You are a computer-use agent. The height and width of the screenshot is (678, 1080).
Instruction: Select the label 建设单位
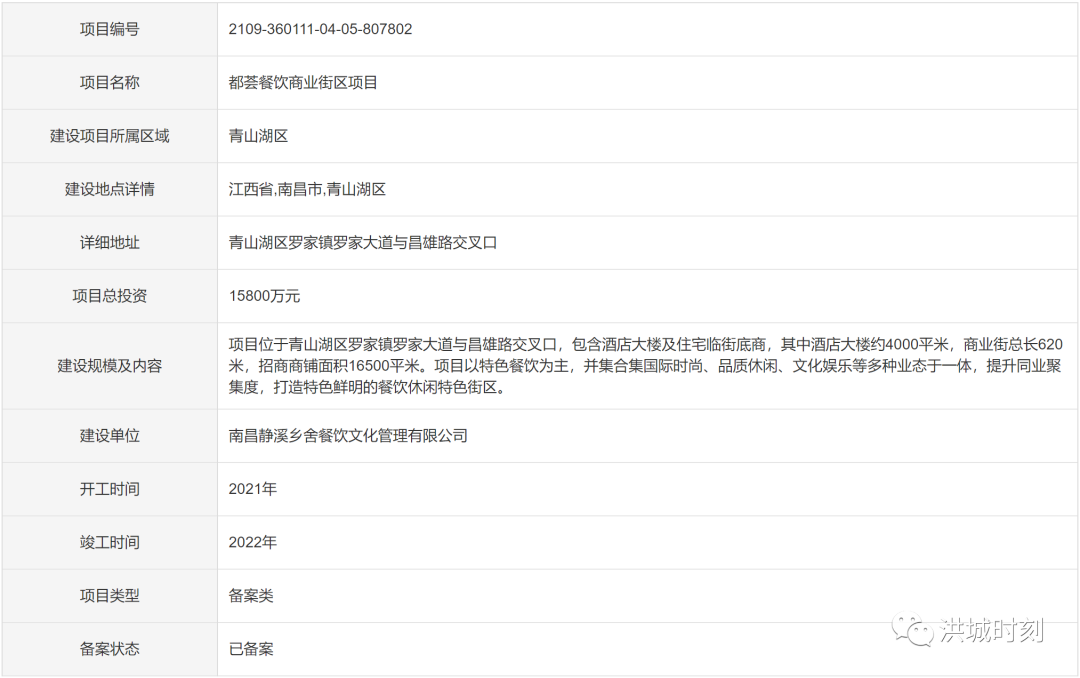pos(110,435)
